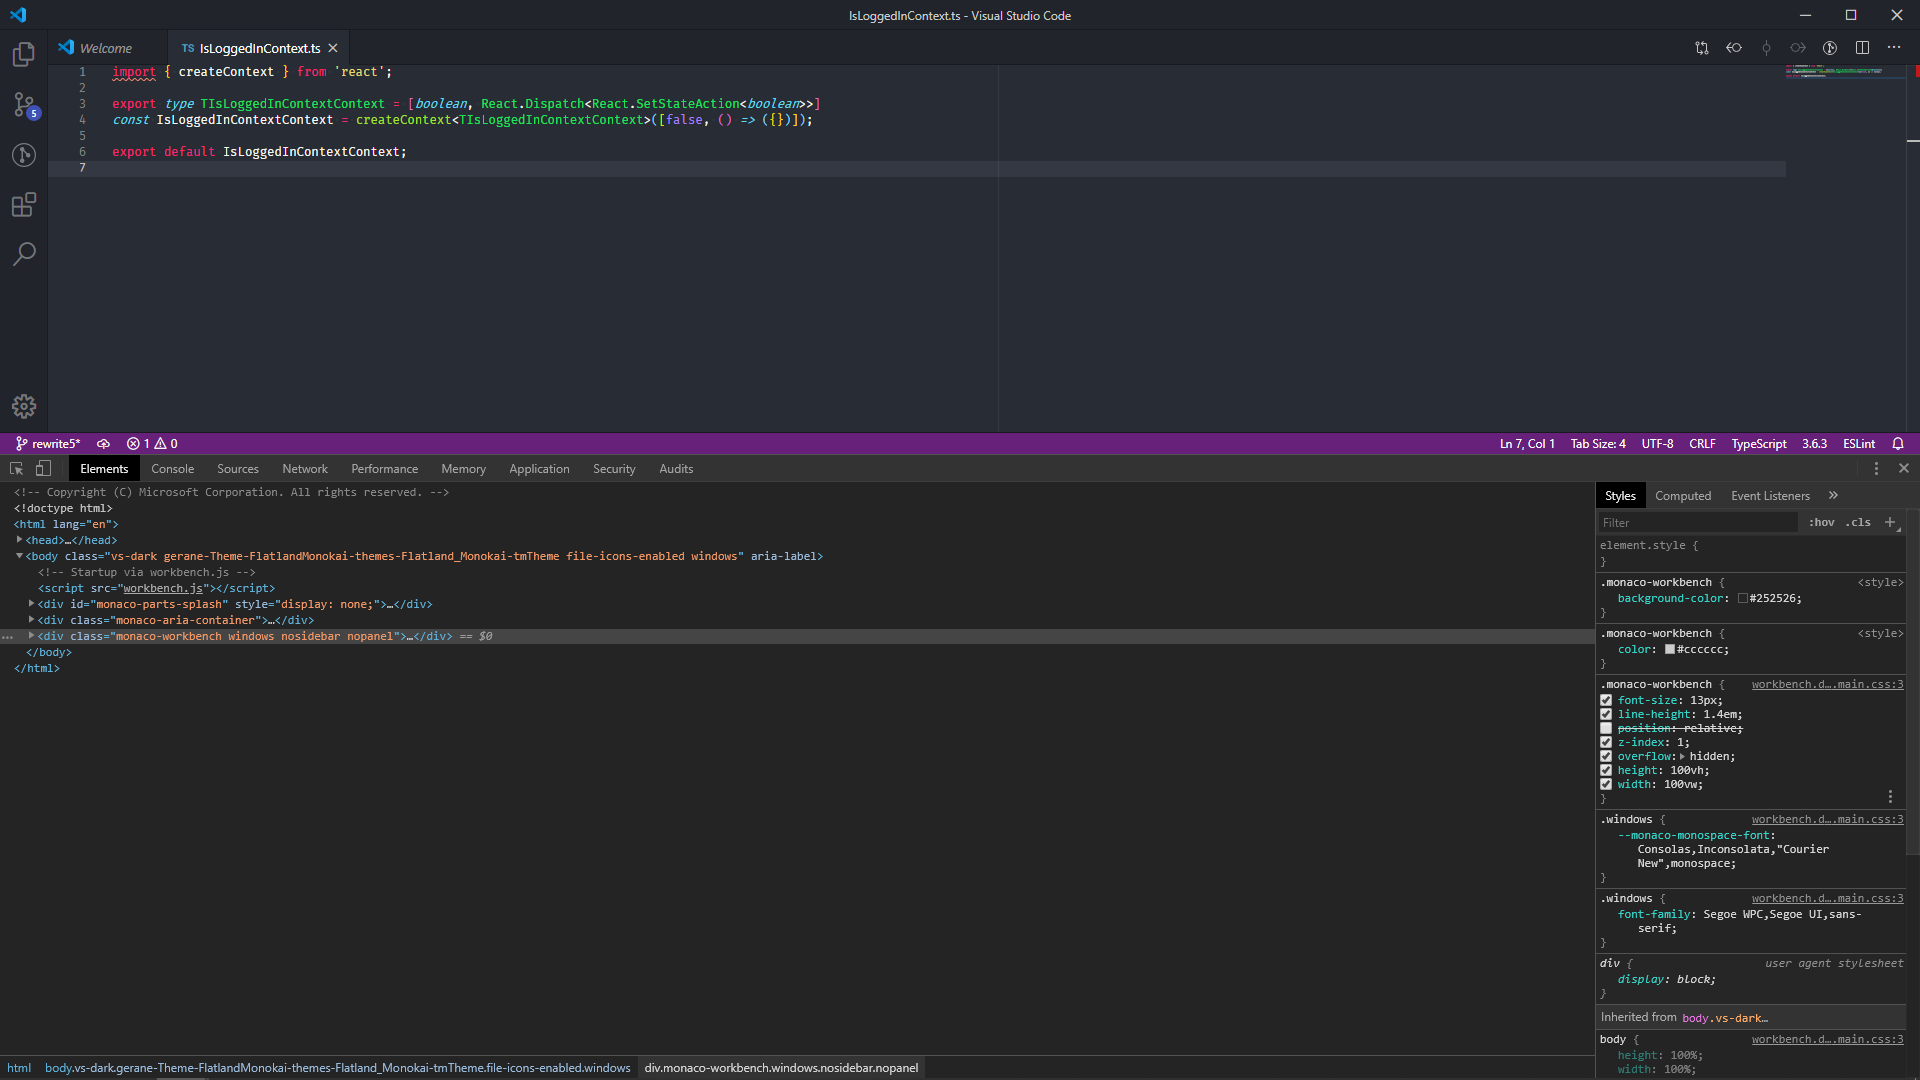This screenshot has height=1080, width=1920.
Task: Open notifications bell in status bar
Action: pos(1898,444)
